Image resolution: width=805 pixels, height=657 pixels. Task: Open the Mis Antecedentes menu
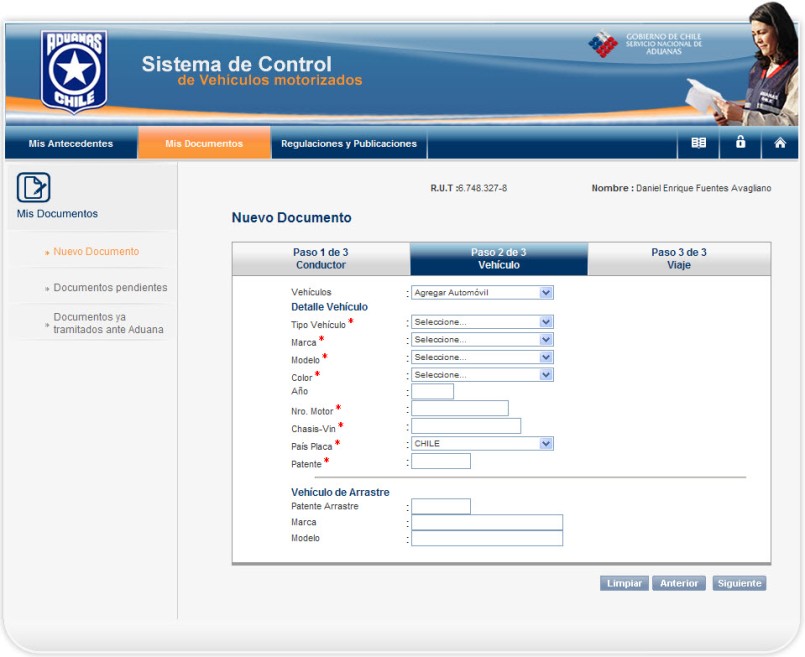(71, 143)
